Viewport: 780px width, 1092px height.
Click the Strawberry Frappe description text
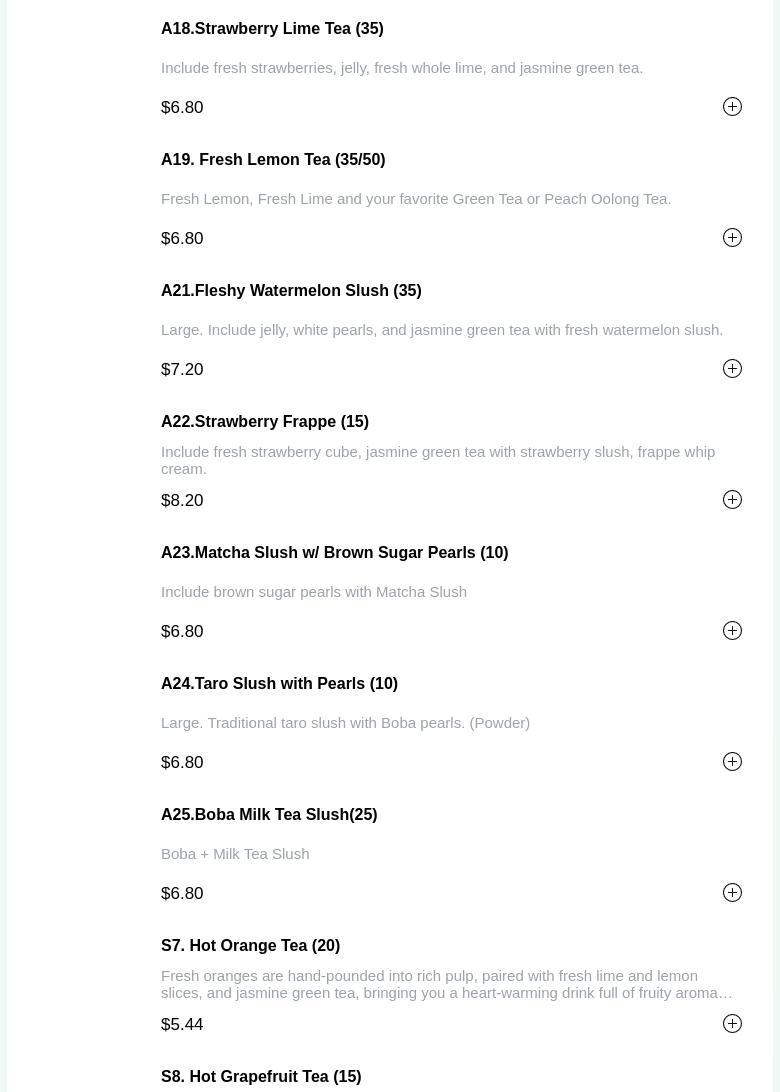click(x=438, y=460)
